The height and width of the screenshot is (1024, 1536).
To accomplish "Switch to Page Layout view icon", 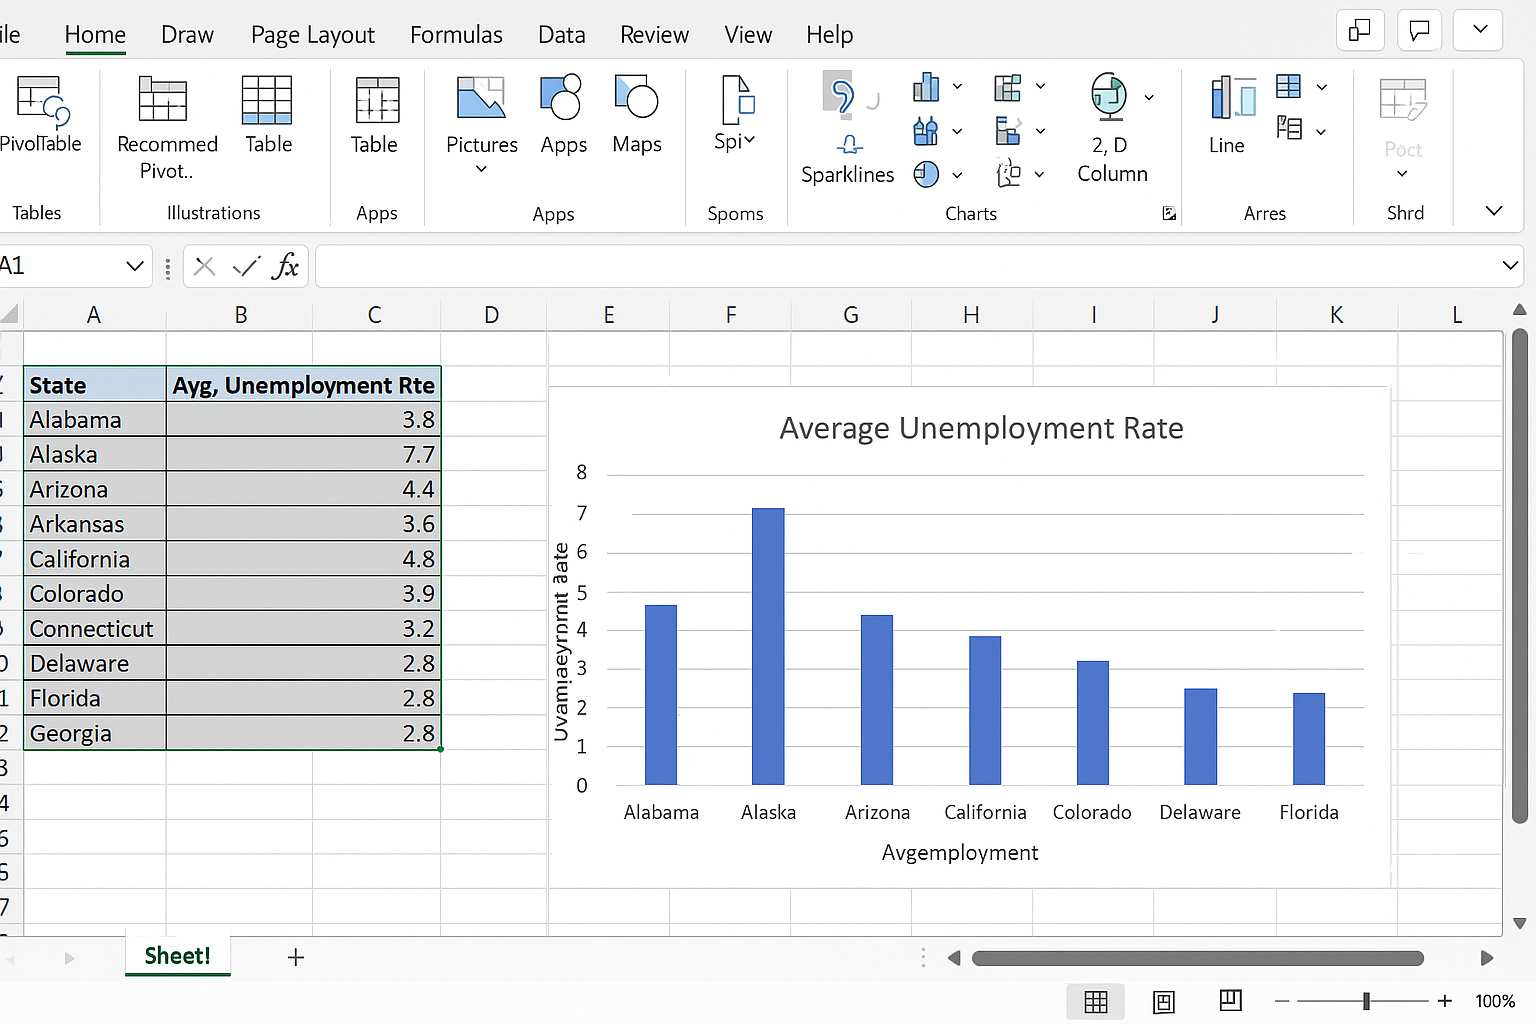I will [1164, 1001].
